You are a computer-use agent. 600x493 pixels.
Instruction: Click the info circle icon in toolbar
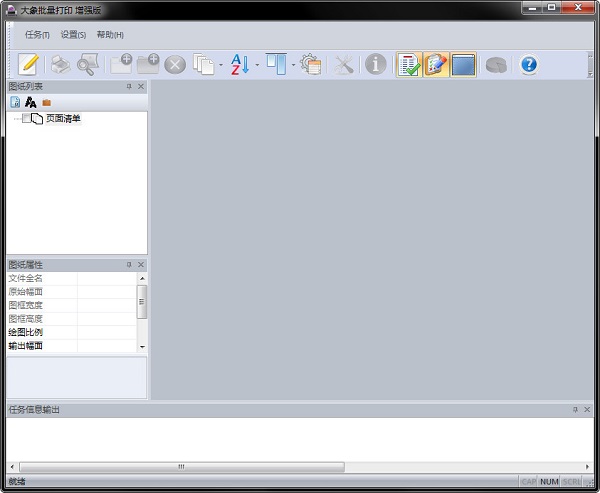pos(376,65)
